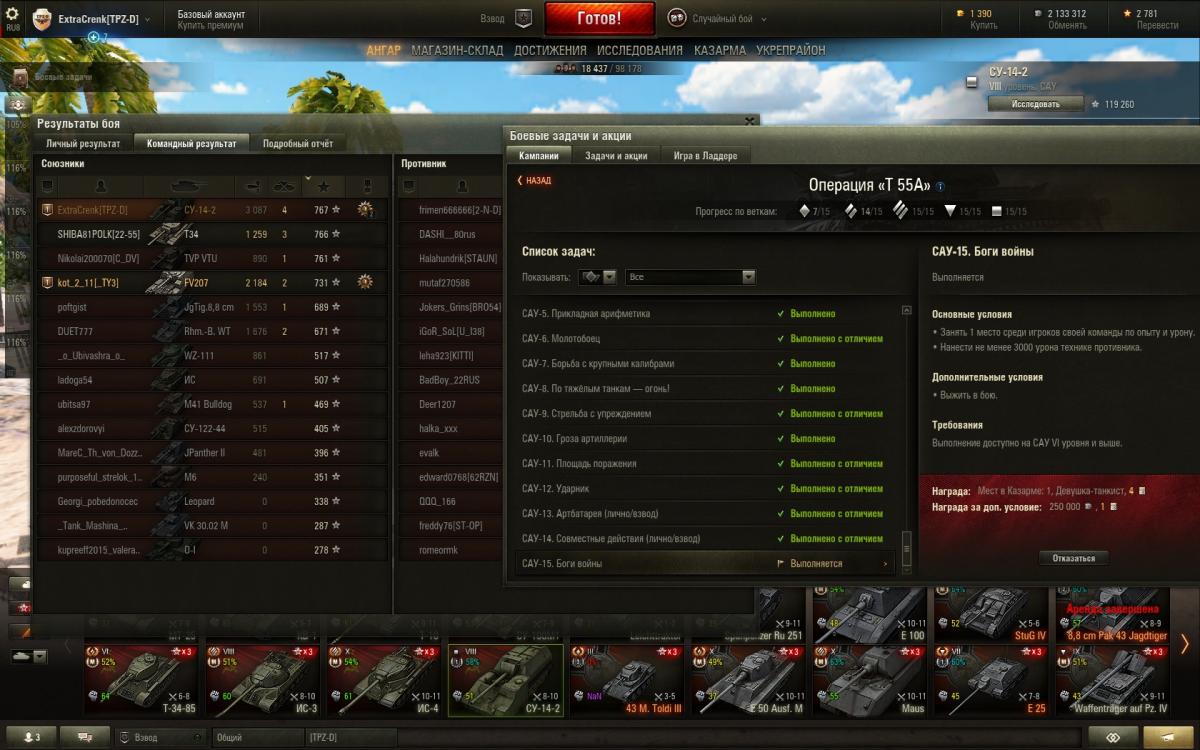Open Все task status filter dropdown
1200x750 pixels.
pos(690,277)
